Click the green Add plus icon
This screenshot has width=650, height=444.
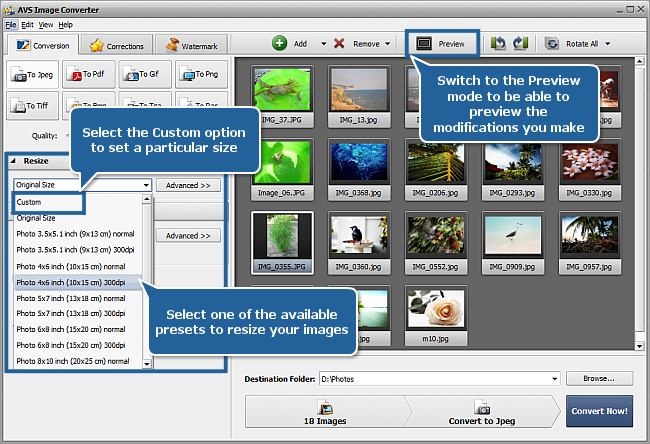(279, 43)
